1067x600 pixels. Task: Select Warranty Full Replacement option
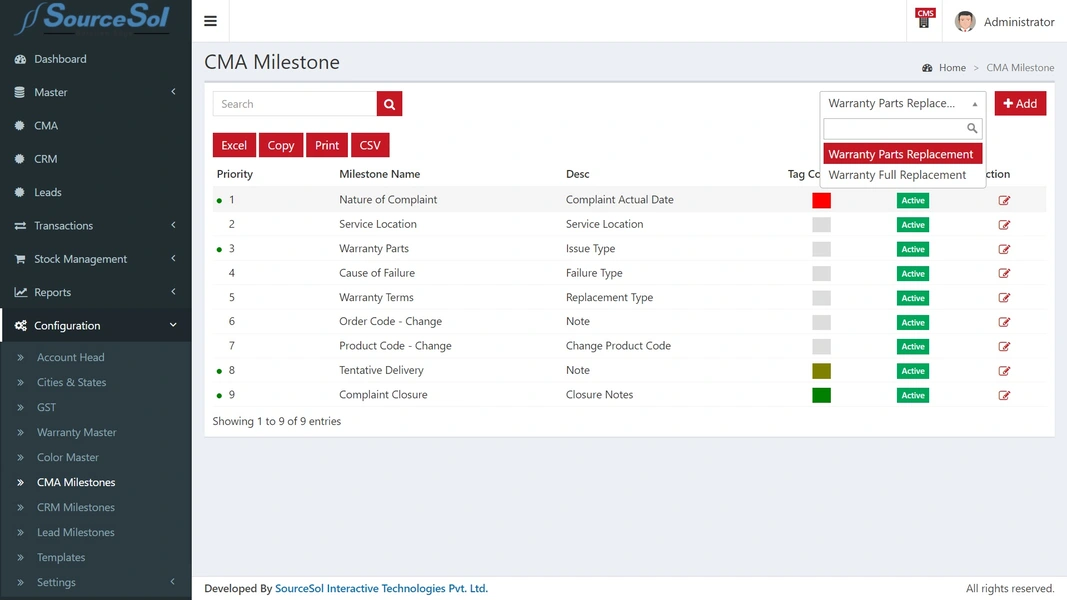tap(897, 175)
